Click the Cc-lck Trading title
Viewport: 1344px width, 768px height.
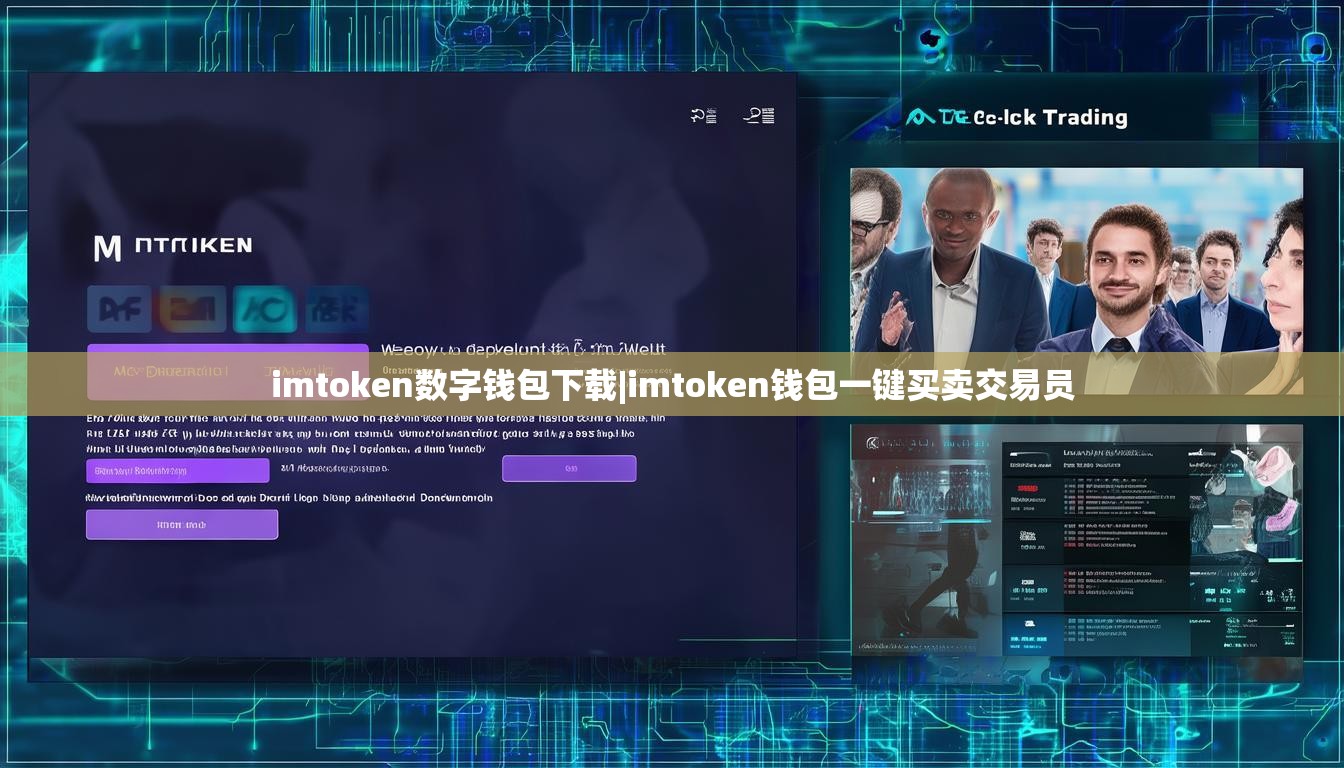[1050, 117]
